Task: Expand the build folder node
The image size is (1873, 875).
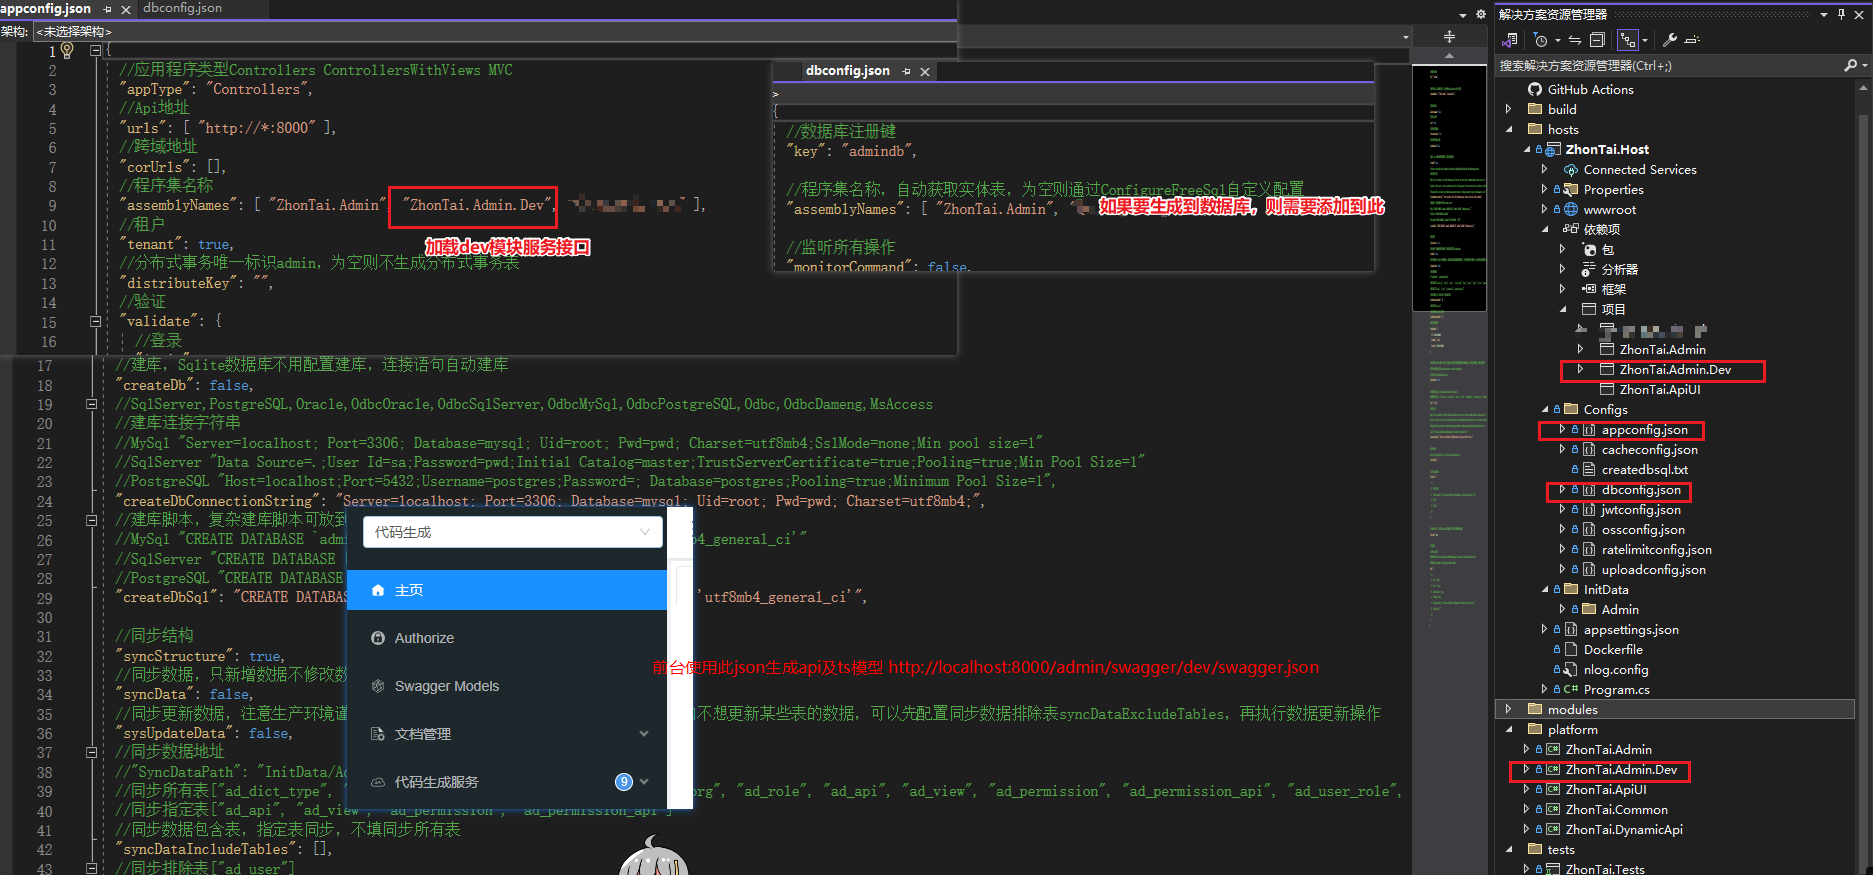Action: [x=1509, y=109]
